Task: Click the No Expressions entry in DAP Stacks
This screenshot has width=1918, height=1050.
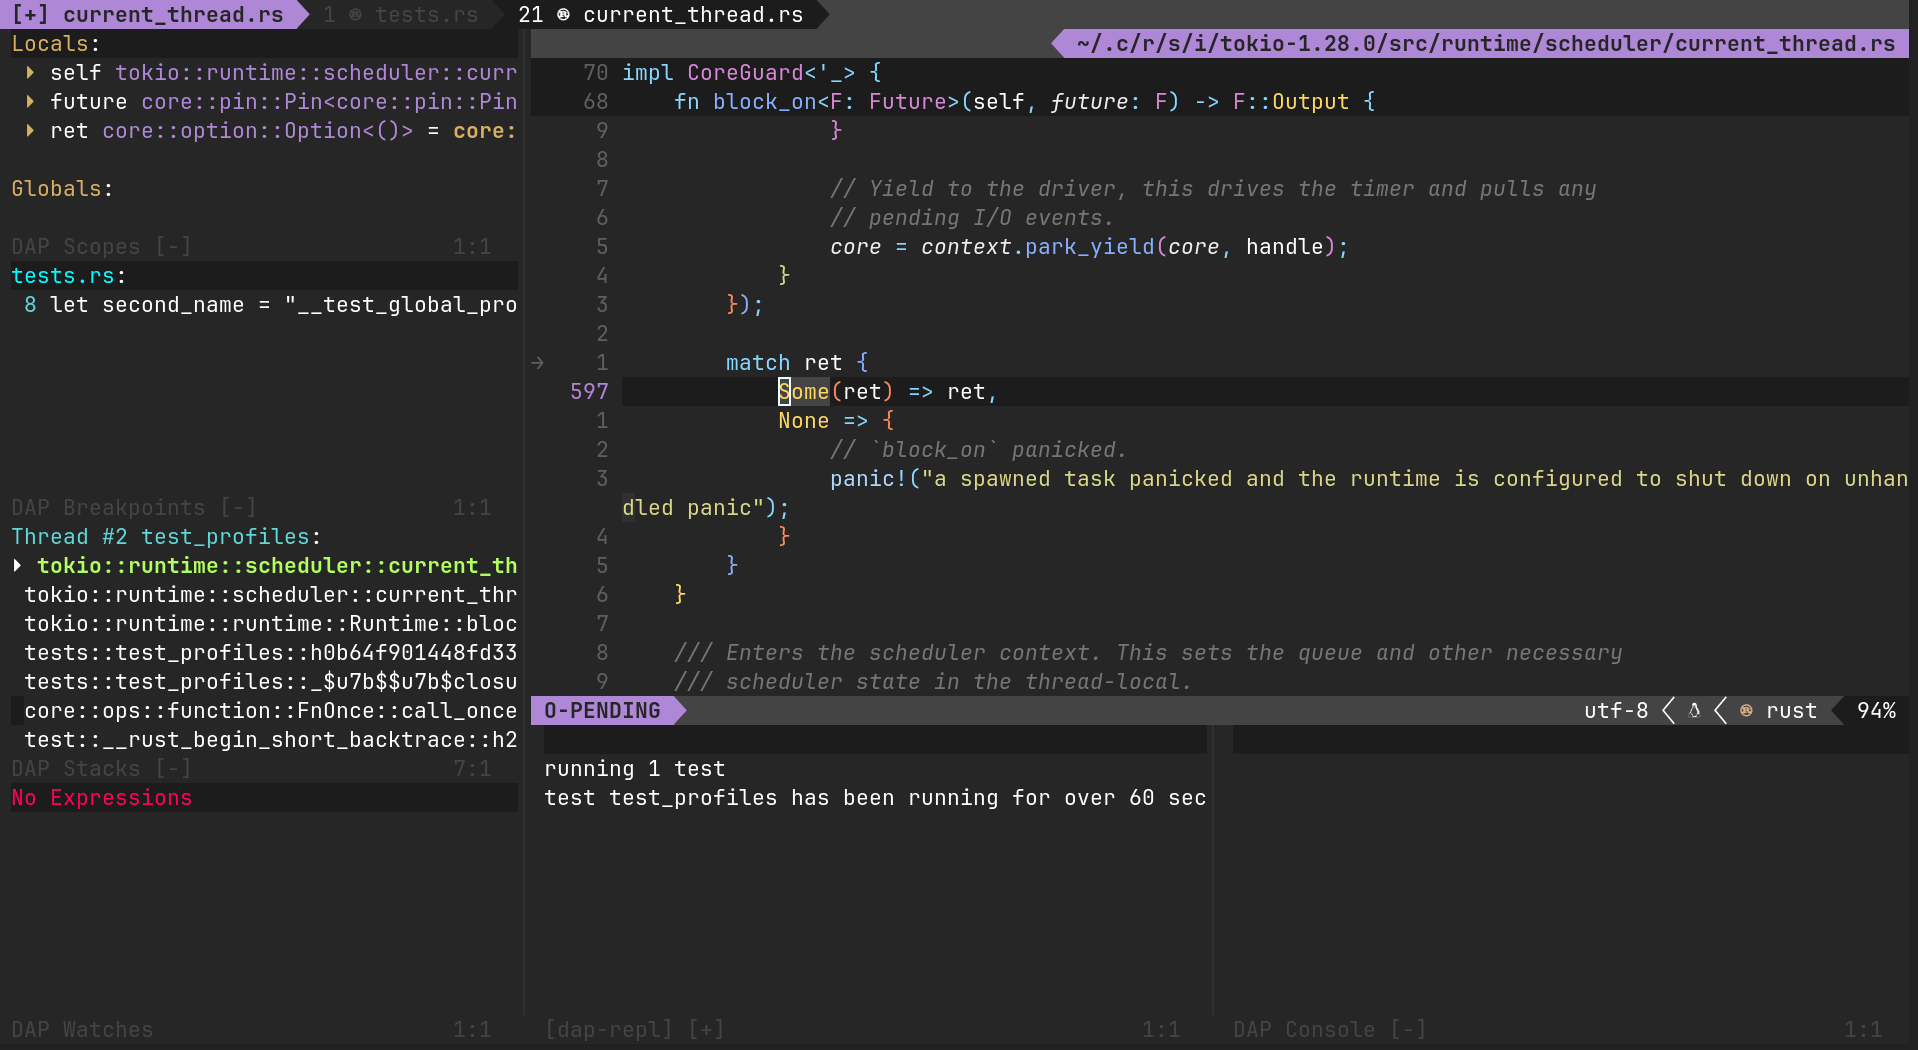Action: point(101,797)
